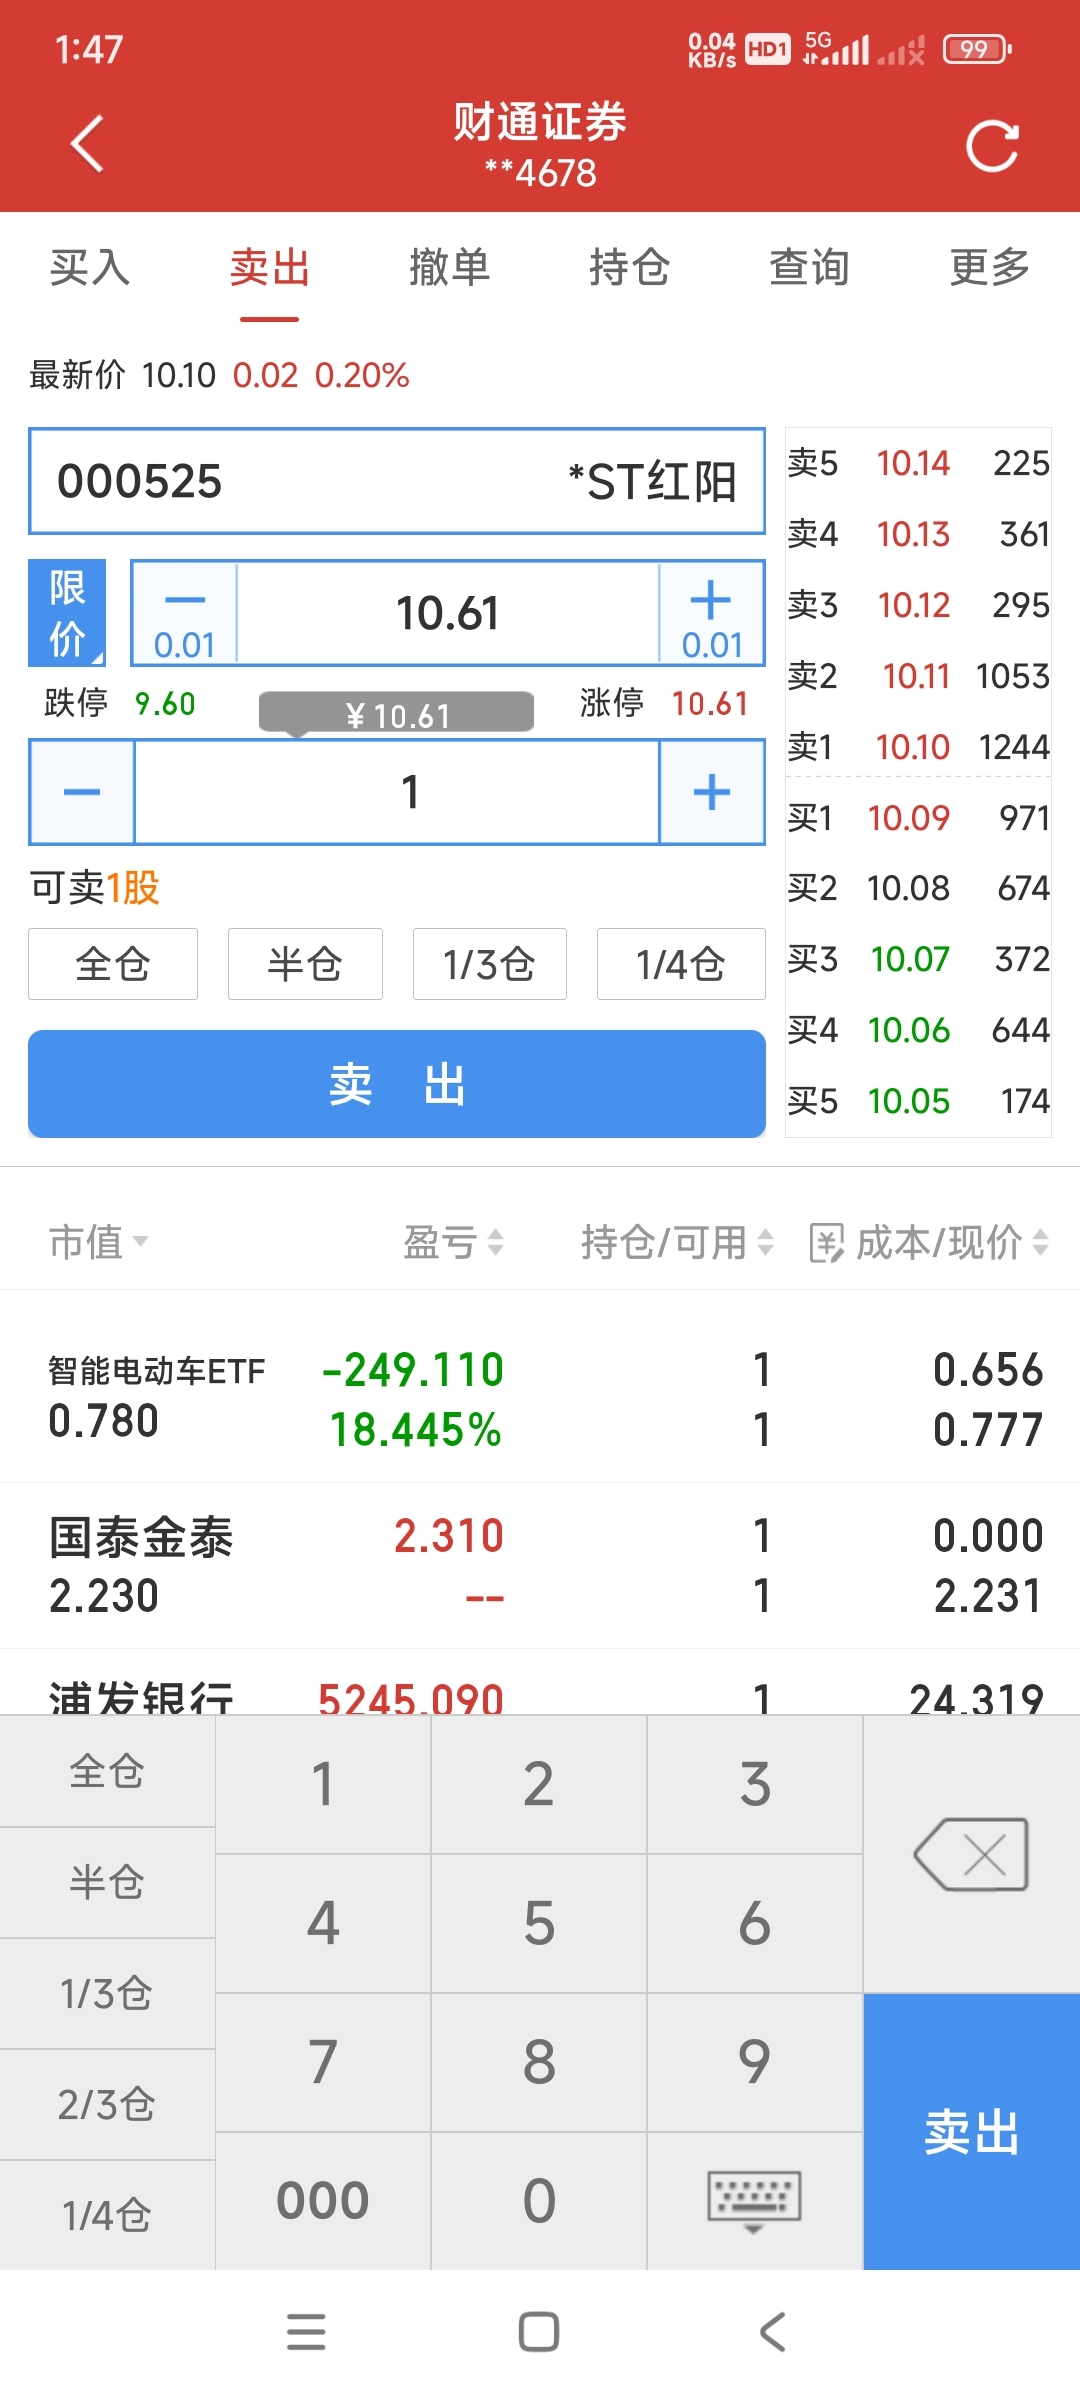Tap digit 1 on the keypad
1080x2400 pixels.
click(323, 1784)
